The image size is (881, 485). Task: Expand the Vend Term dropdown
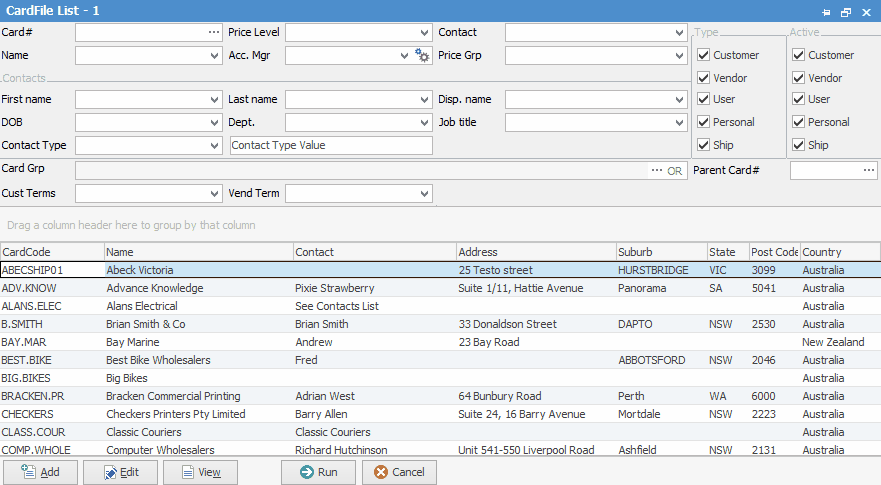pyautogui.click(x=424, y=193)
